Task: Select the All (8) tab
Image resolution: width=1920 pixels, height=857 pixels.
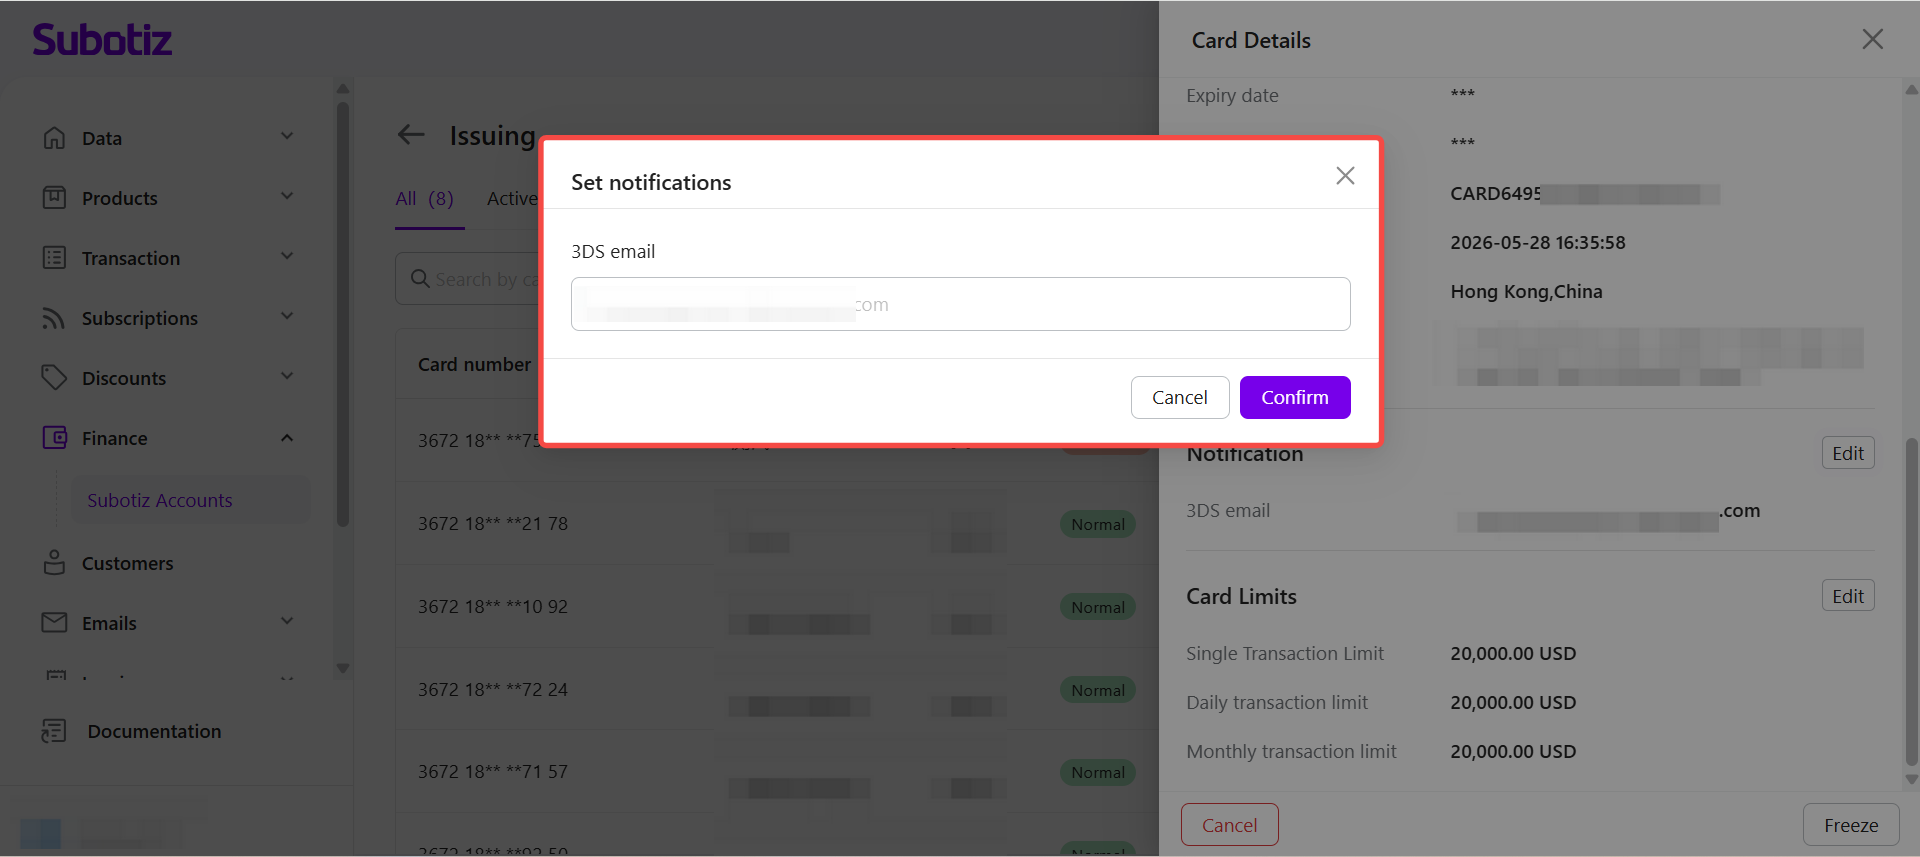Action: (425, 198)
